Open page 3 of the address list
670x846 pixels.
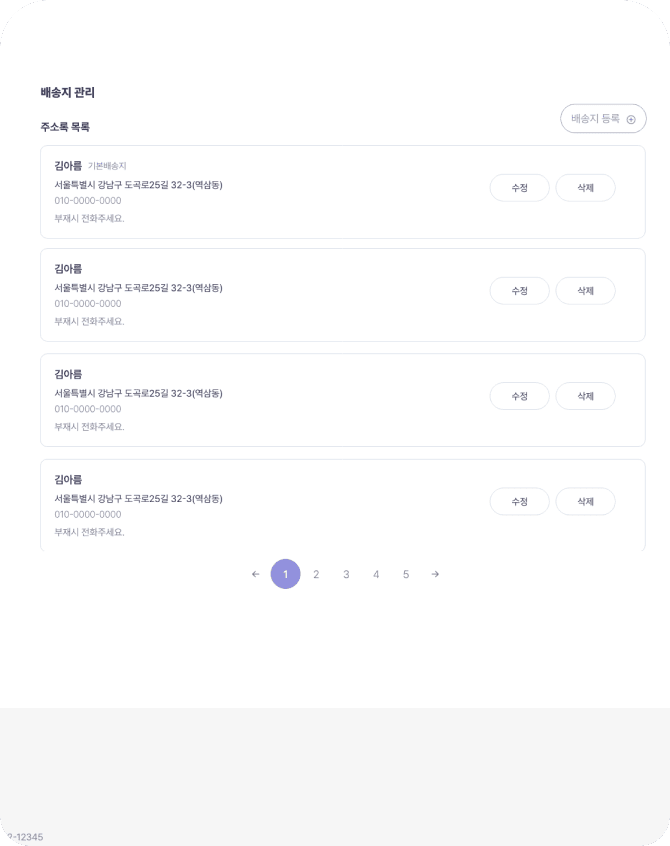click(x=346, y=574)
